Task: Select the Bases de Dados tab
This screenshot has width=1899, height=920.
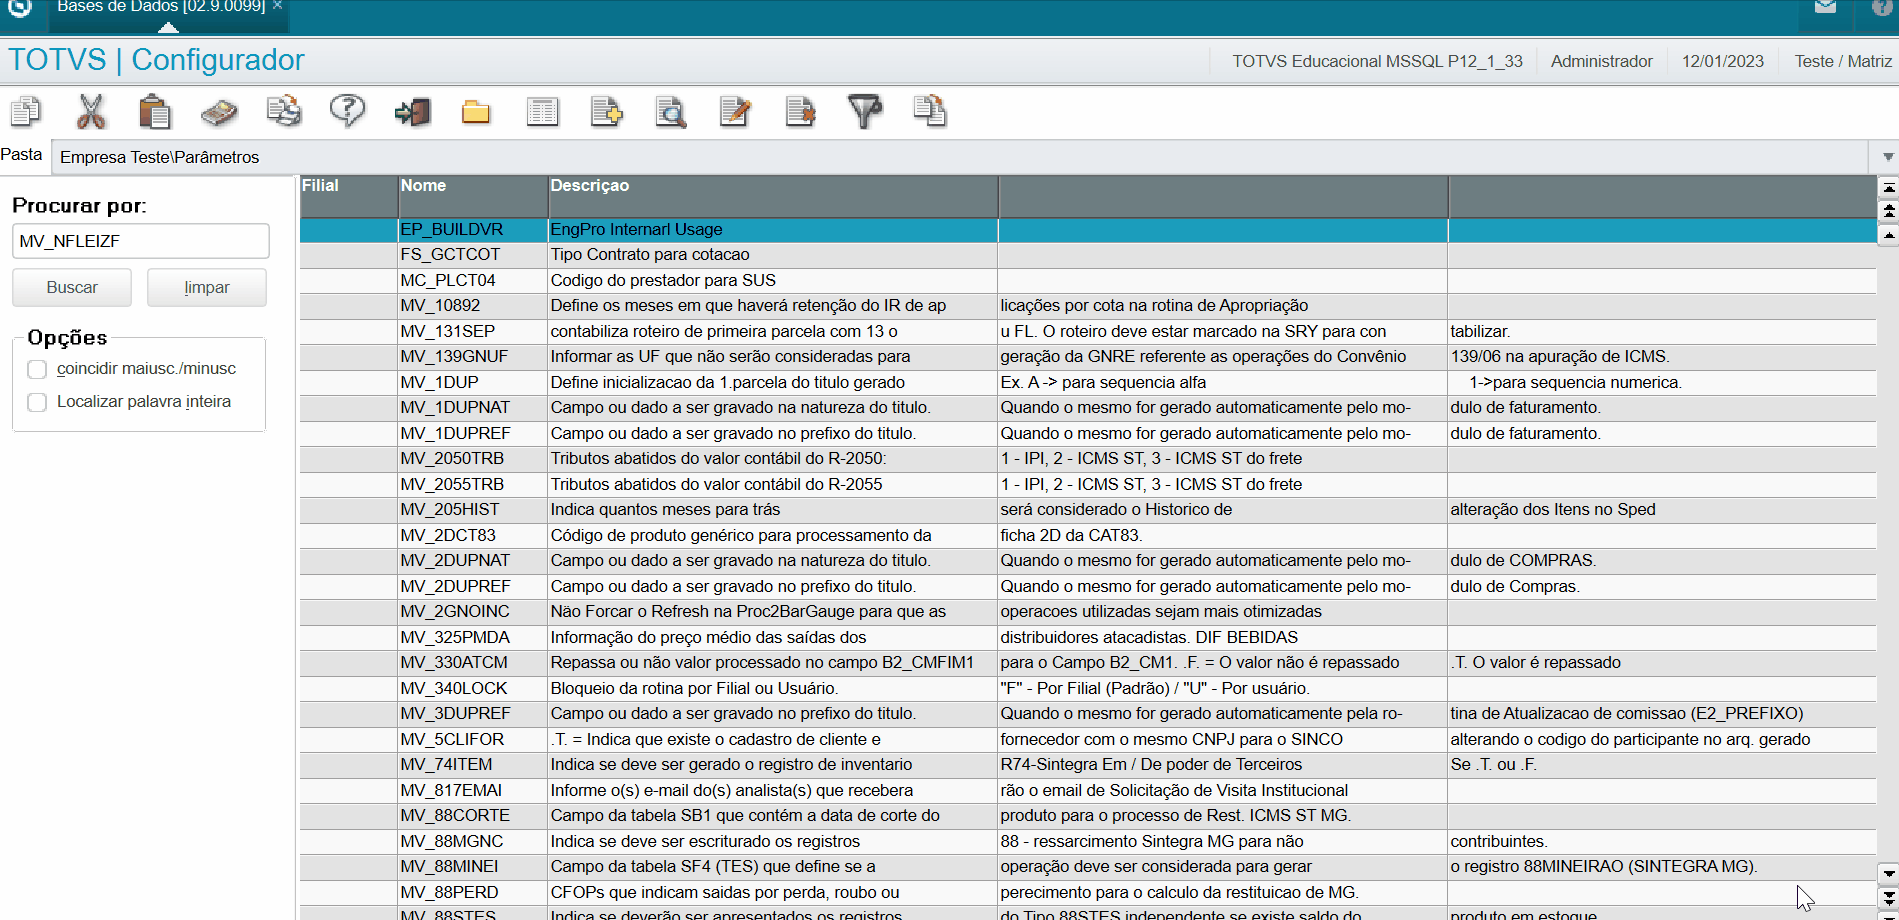Action: pyautogui.click(x=160, y=7)
